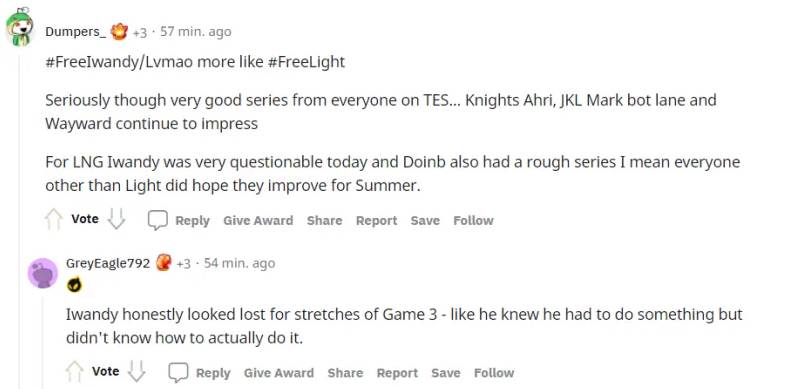Click the speech bubble icon under GreyEagle792's reply
796x389 pixels.
178,373
